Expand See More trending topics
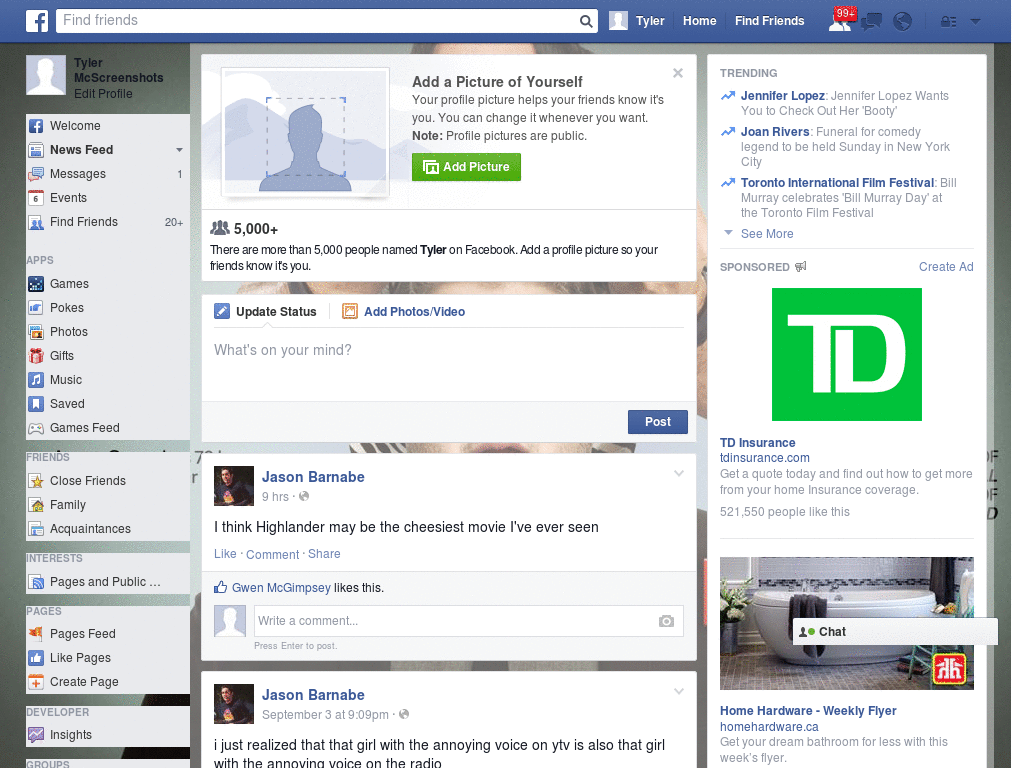Screen dimensions: 1024x768 coord(767,234)
